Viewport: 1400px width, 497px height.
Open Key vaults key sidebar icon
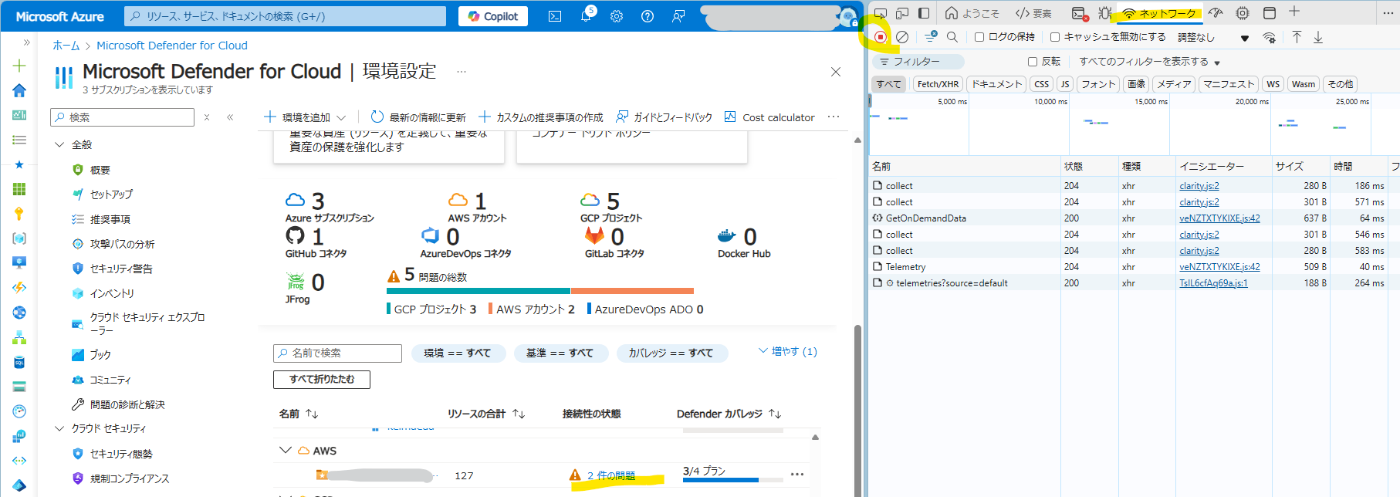pyautogui.click(x=19, y=213)
